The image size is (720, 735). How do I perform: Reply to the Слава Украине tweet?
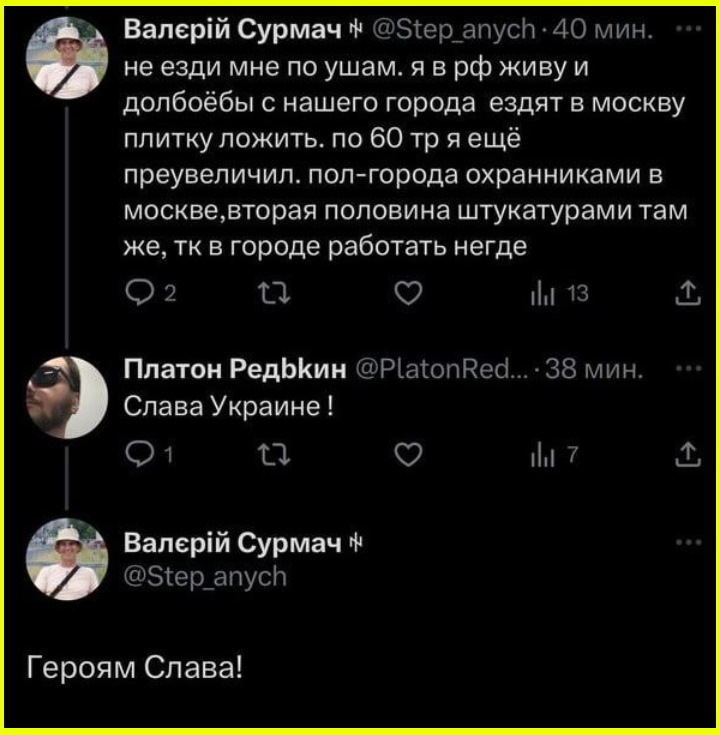click(x=150, y=455)
